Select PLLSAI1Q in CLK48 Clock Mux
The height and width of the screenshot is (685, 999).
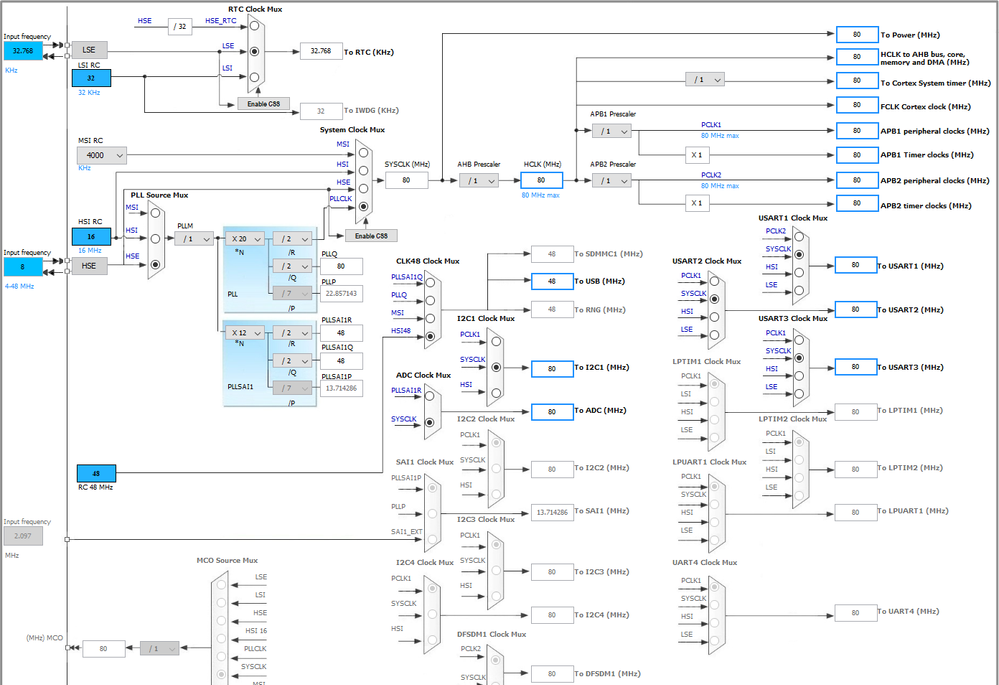click(x=430, y=282)
